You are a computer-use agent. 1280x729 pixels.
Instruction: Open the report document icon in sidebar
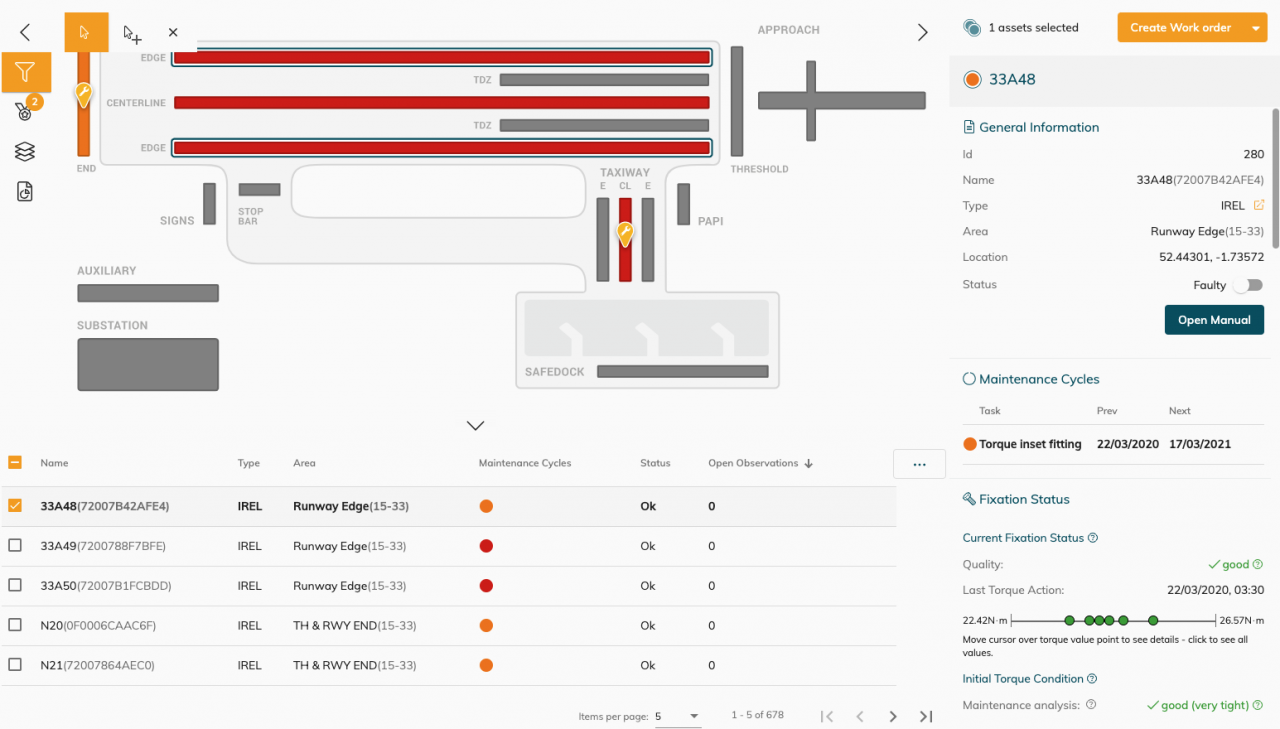tap(25, 191)
